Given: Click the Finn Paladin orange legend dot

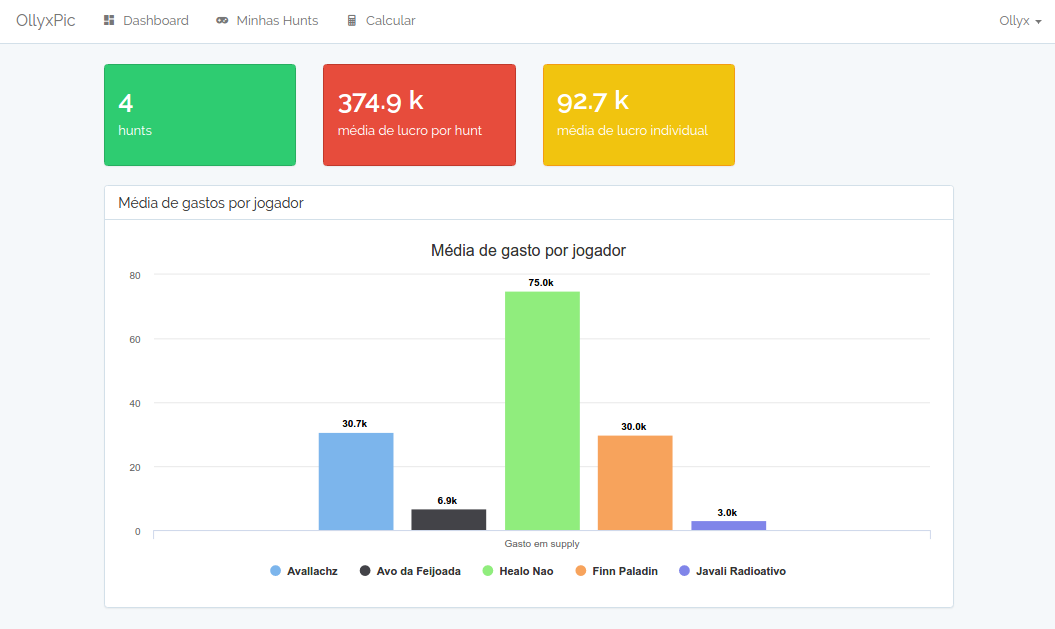Looking at the screenshot, I should click(x=580, y=571).
